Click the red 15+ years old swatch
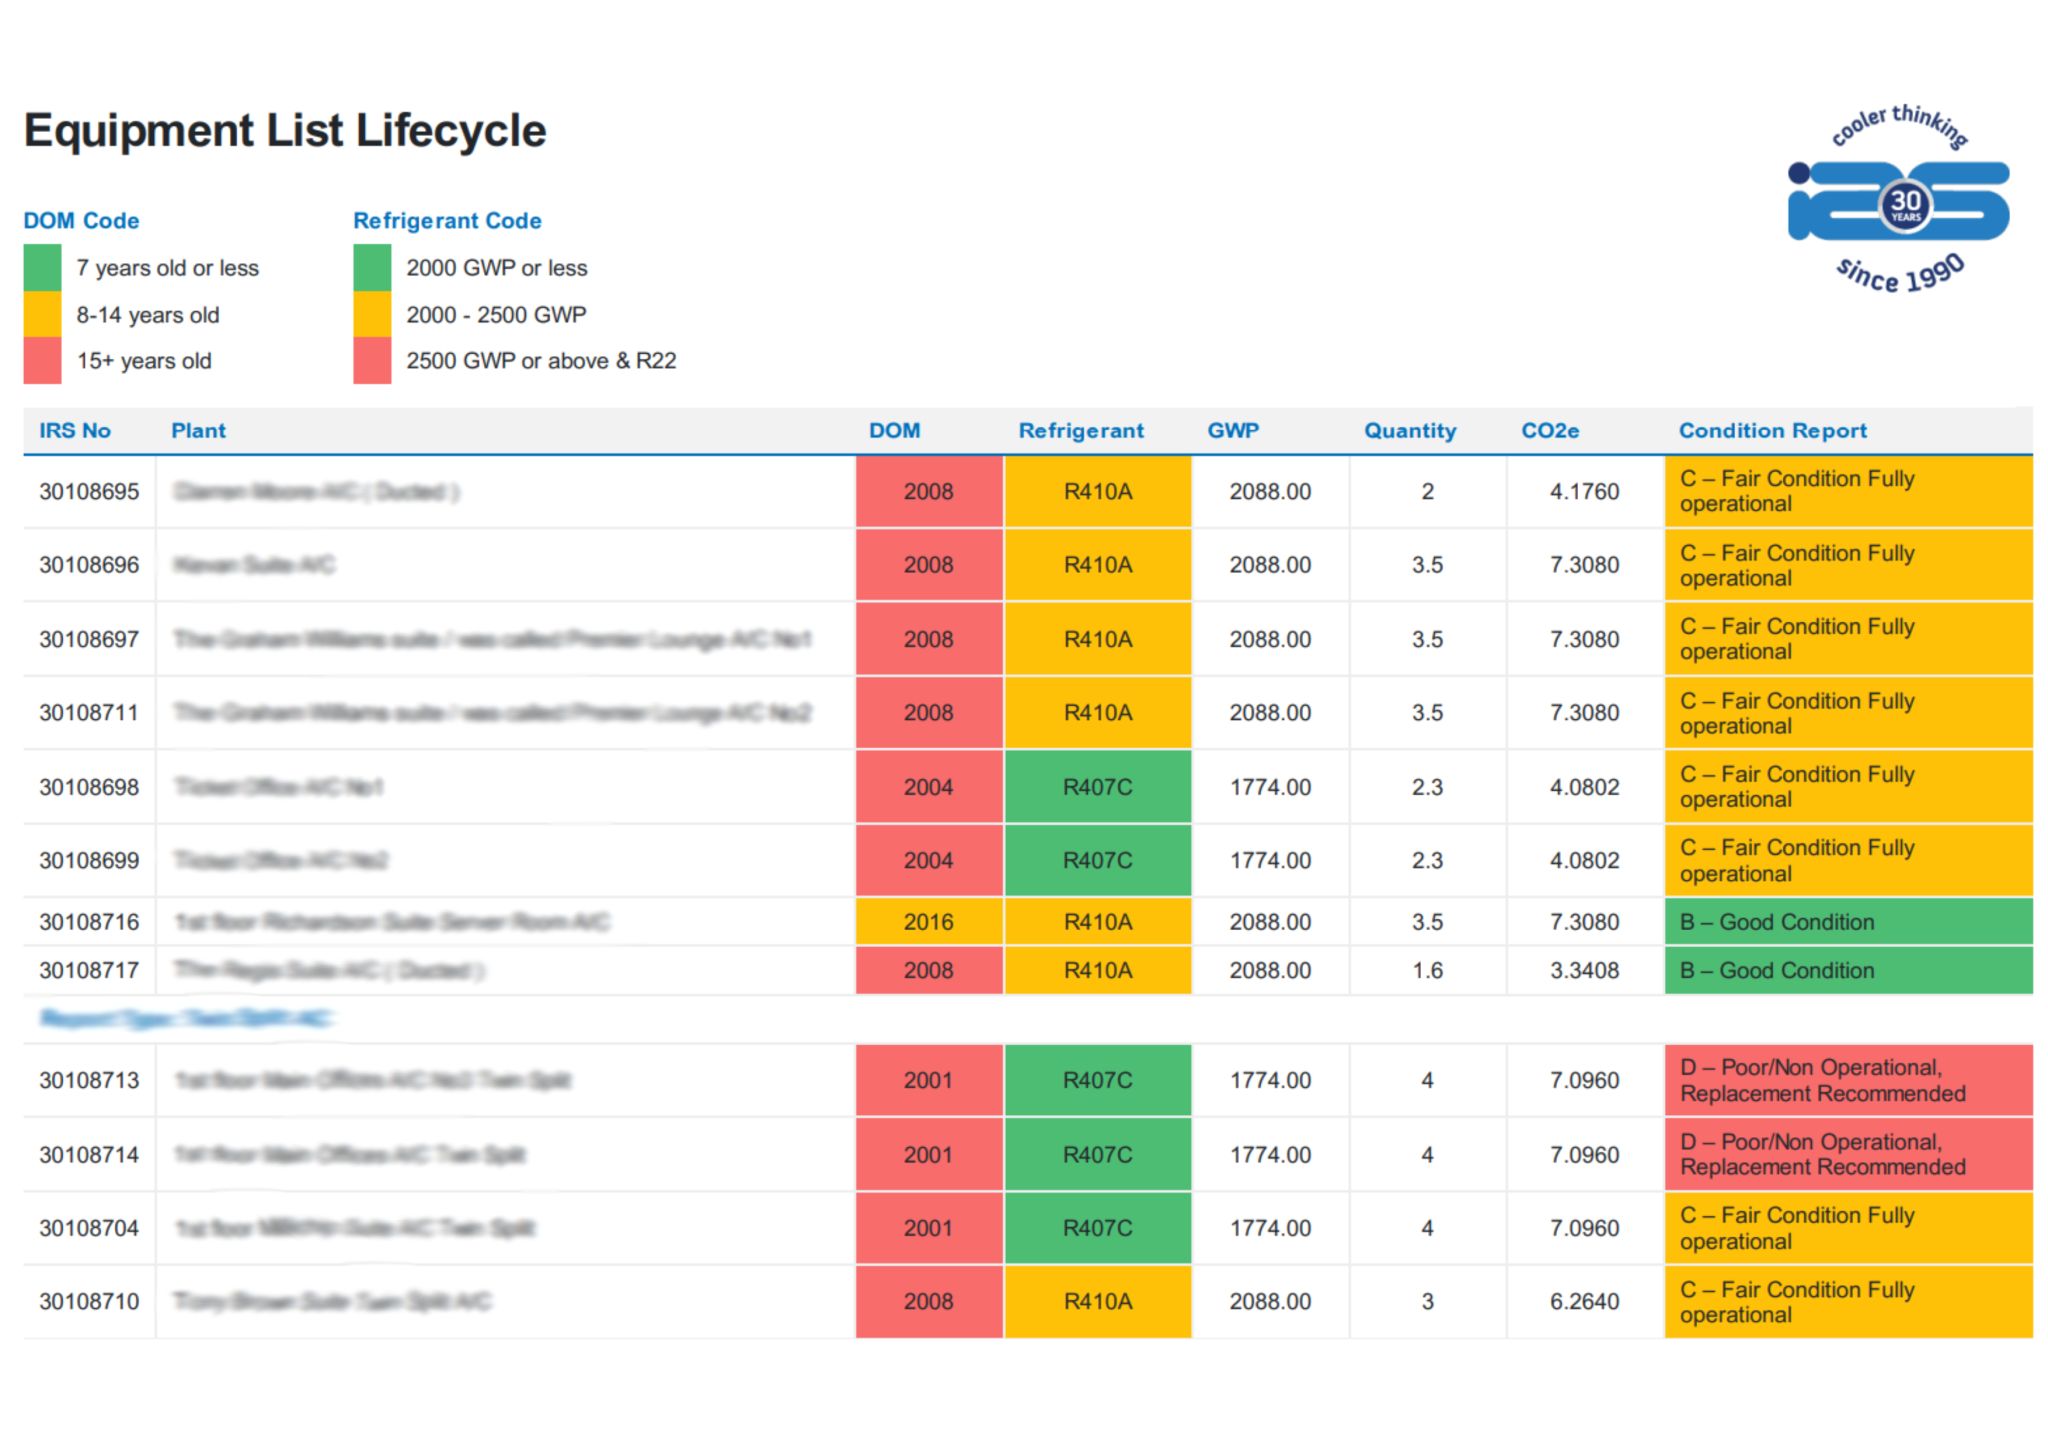This screenshot has width=2048, height=1447. (42, 360)
